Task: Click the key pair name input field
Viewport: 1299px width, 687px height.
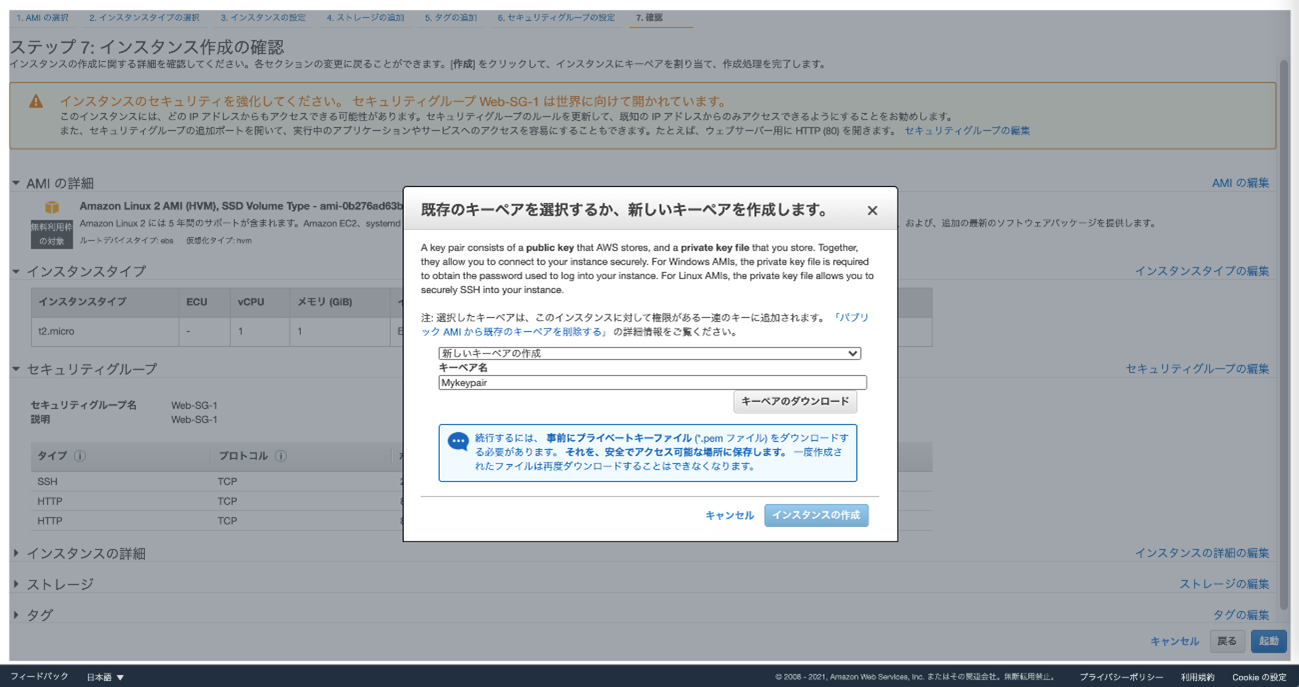Action: (x=652, y=382)
